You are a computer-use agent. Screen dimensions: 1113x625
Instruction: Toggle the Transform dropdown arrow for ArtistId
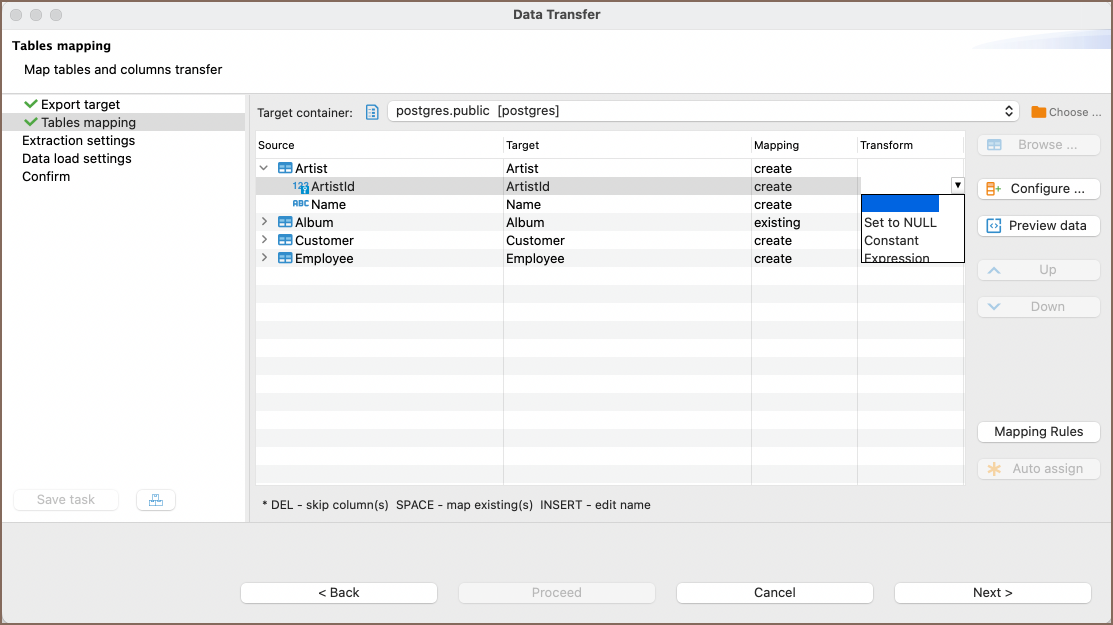pyautogui.click(x=957, y=186)
